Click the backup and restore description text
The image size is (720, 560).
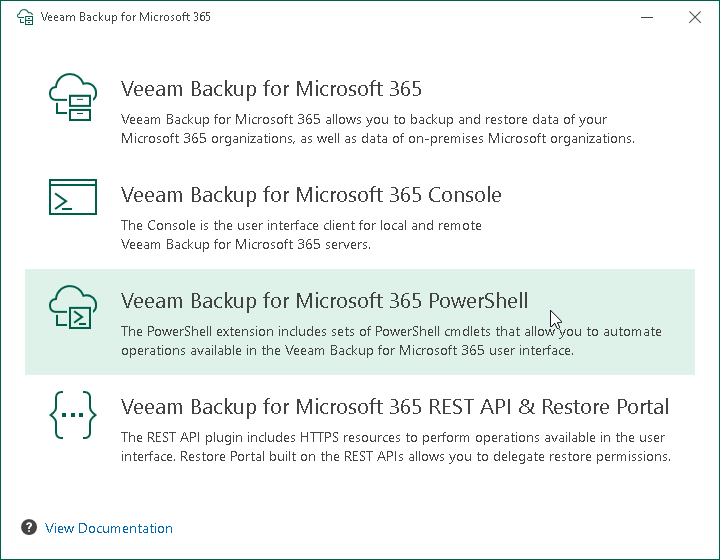(x=377, y=129)
